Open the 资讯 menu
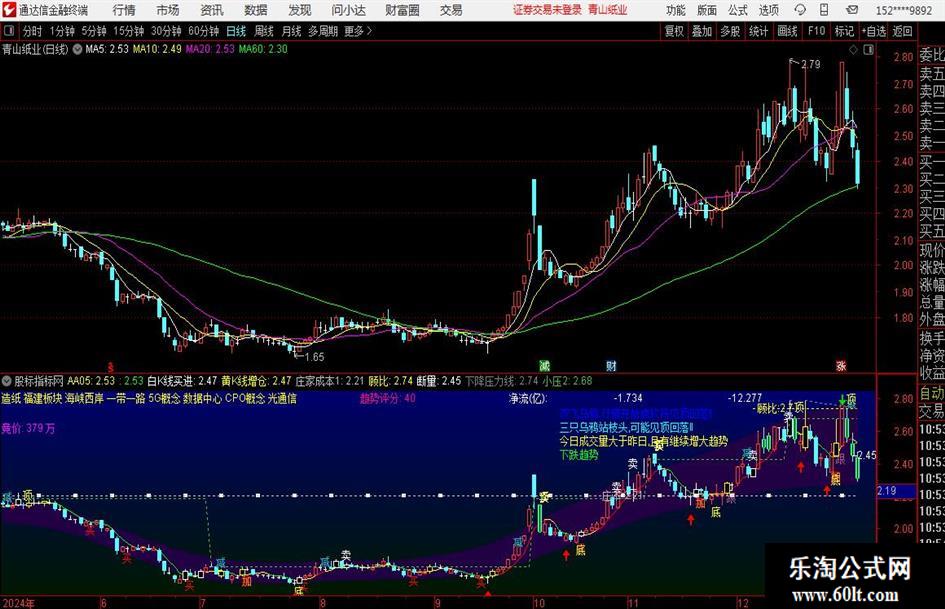The width and height of the screenshot is (945, 609). tap(212, 10)
